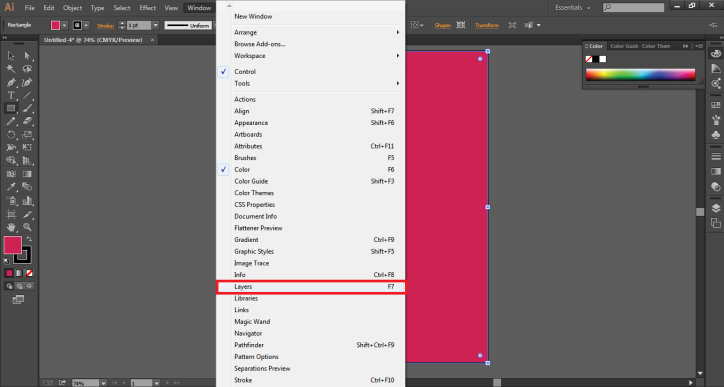Viewport: 724px width, 387px height.
Task: Select the Eraser tool
Action: pos(27,121)
